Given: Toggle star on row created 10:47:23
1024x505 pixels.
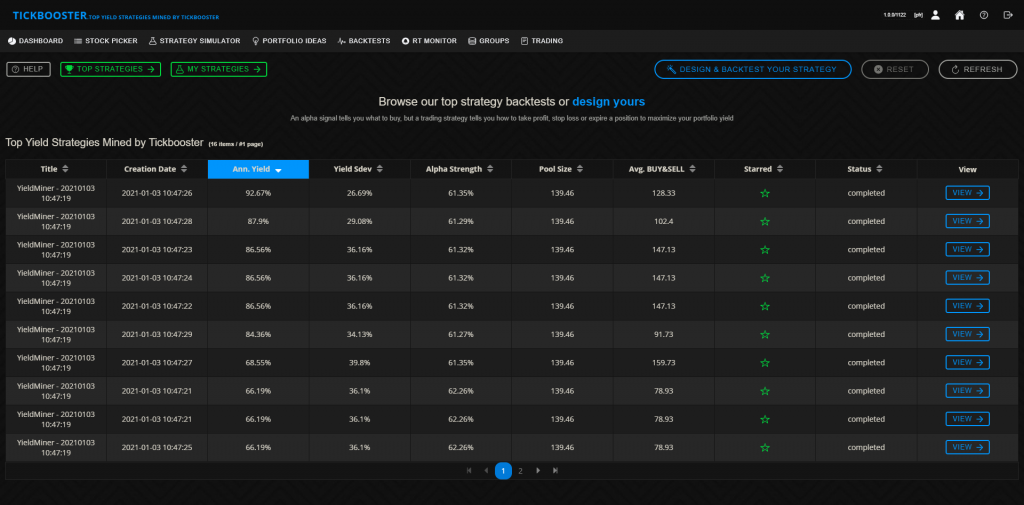Looking at the screenshot, I should pos(765,250).
